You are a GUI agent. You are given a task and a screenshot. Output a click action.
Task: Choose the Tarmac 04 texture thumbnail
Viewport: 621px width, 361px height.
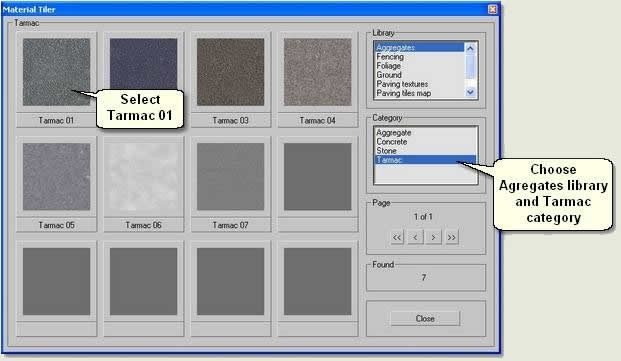click(x=318, y=72)
